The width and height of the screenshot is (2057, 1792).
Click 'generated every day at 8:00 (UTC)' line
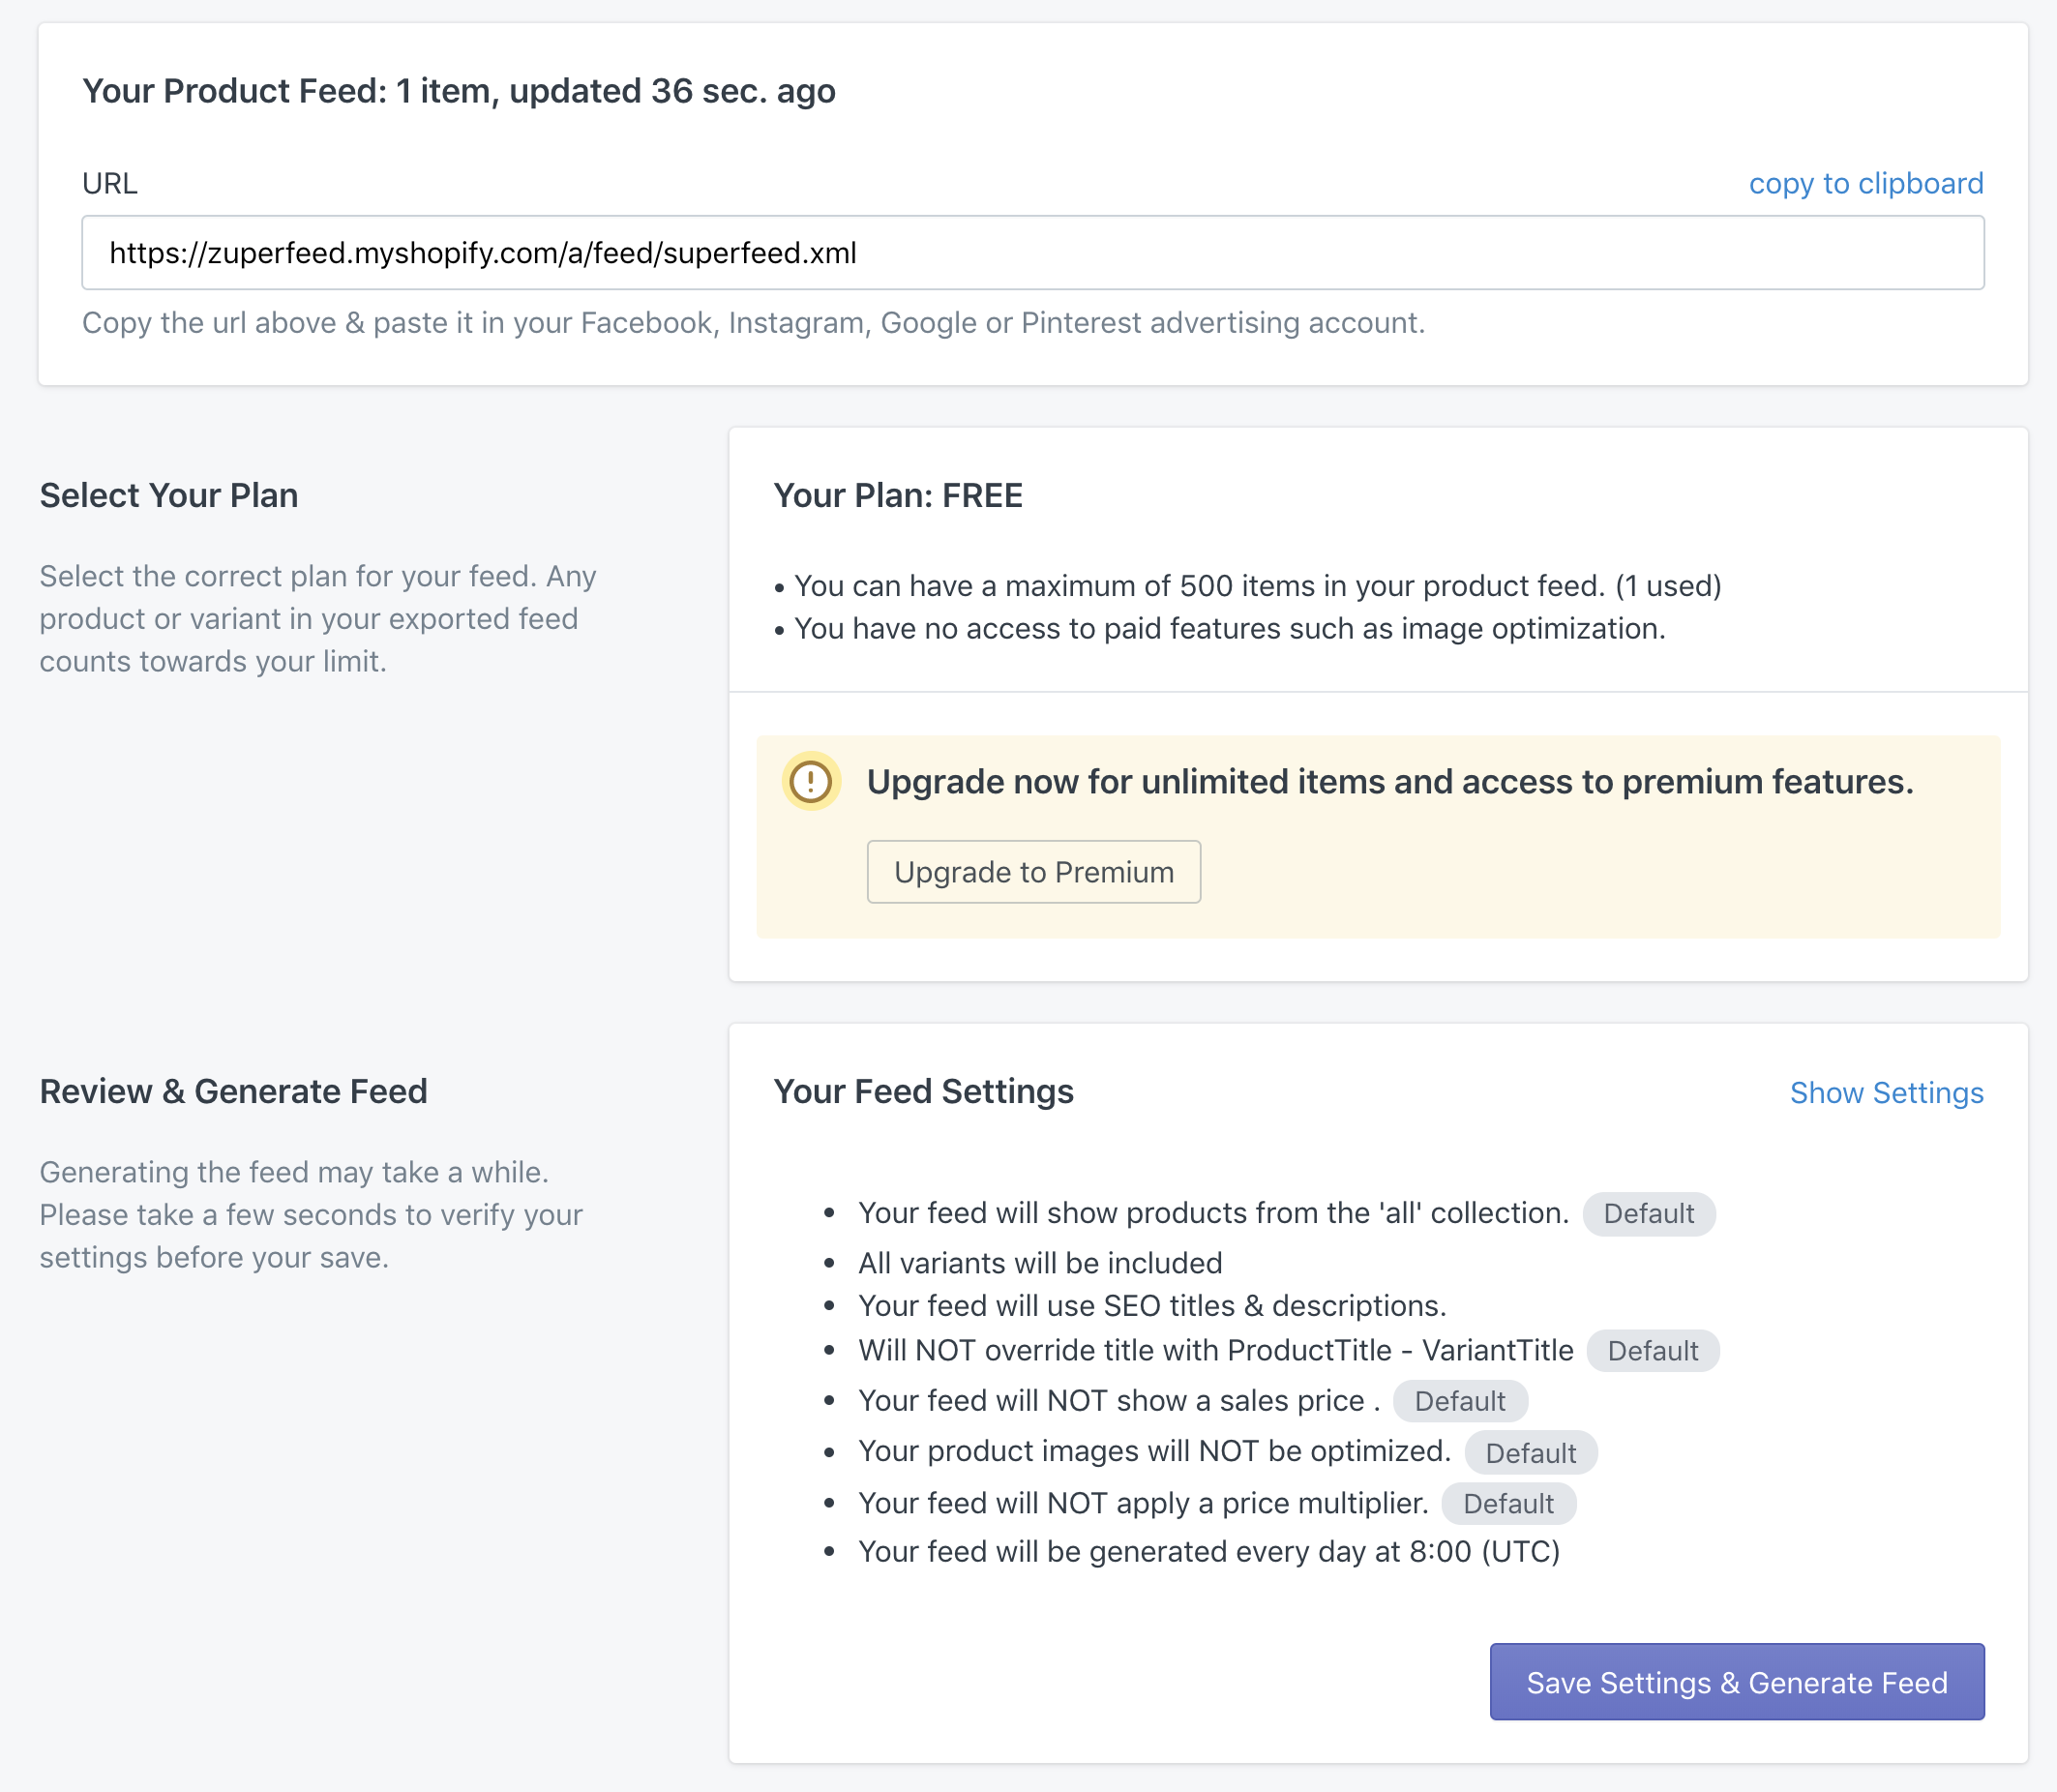[x=1209, y=1552]
